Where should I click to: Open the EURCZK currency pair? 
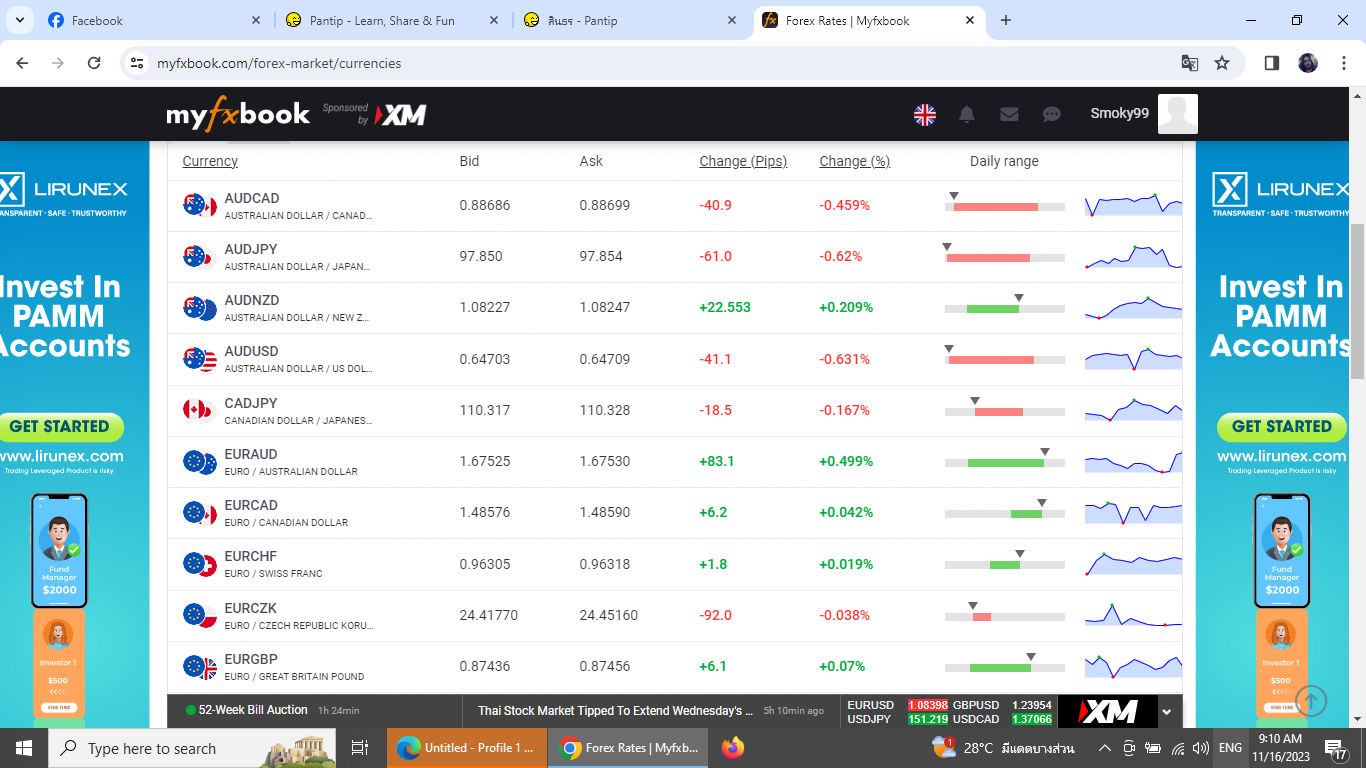[251, 608]
